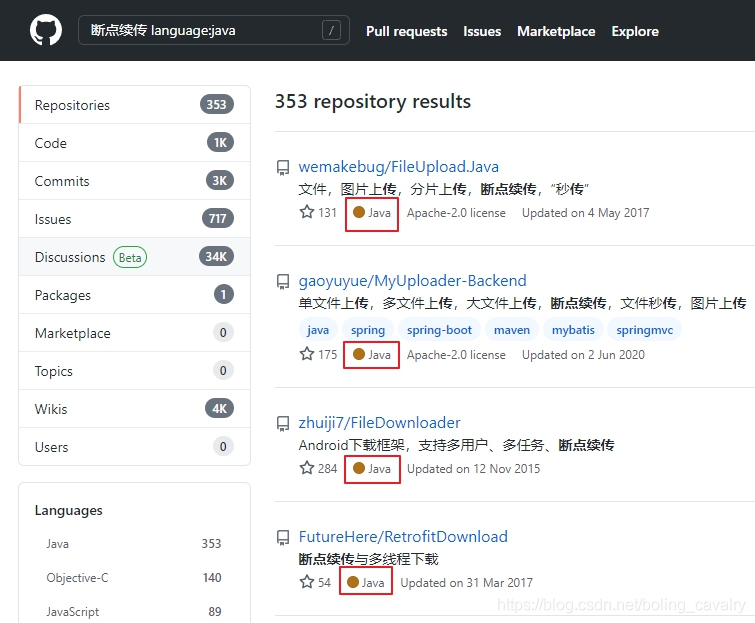The width and height of the screenshot is (755, 623).
Task: Click the repository icon beside FutureHere/RetrofitDownload
Action: (283, 538)
